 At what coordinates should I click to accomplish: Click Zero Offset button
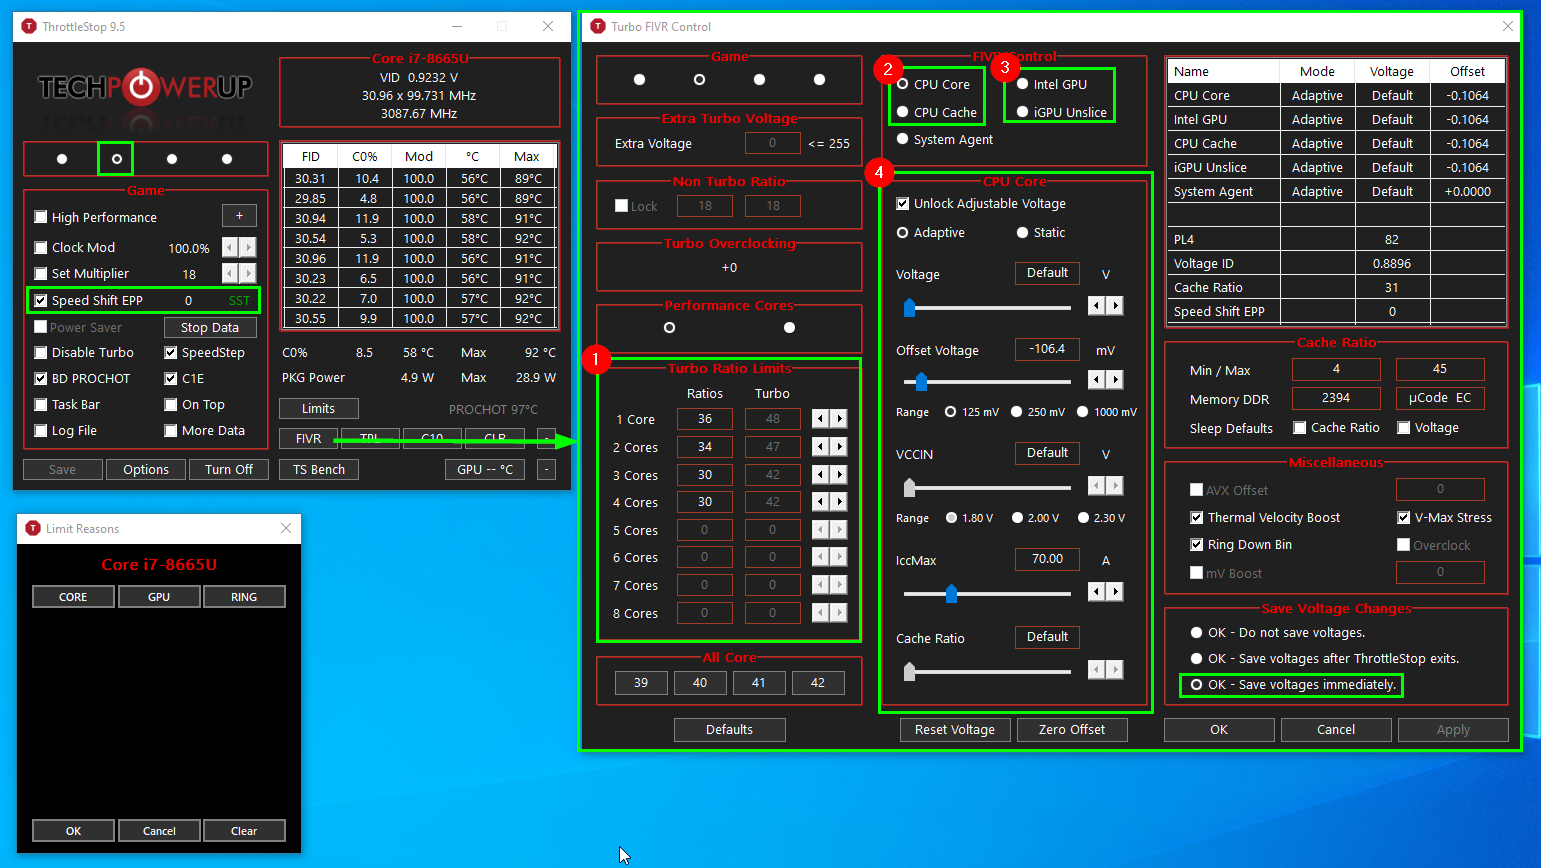pyautogui.click(x=1072, y=729)
